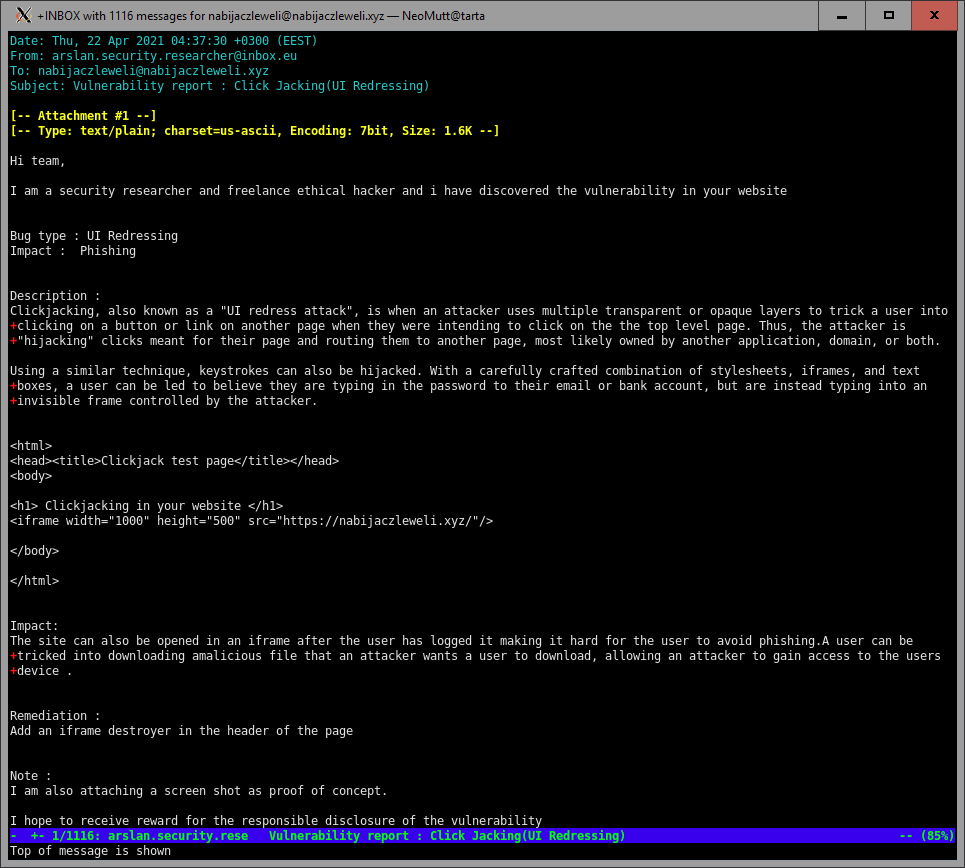Click the Date header line
The height and width of the screenshot is (868, 965).
(163, 41)
